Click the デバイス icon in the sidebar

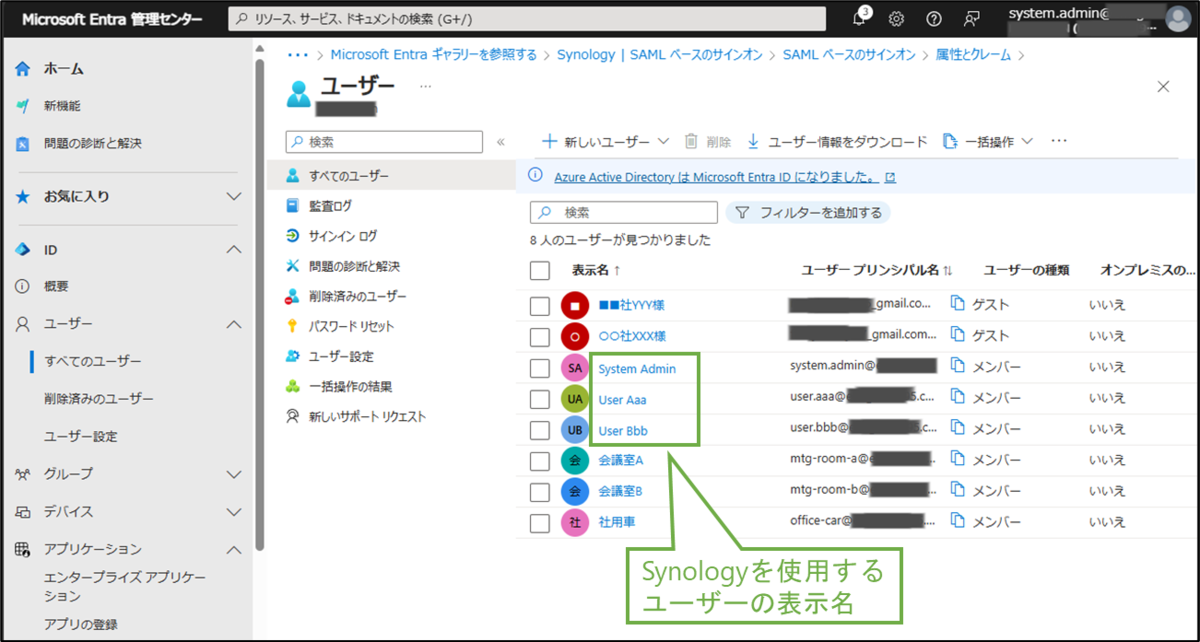point(23,512)
